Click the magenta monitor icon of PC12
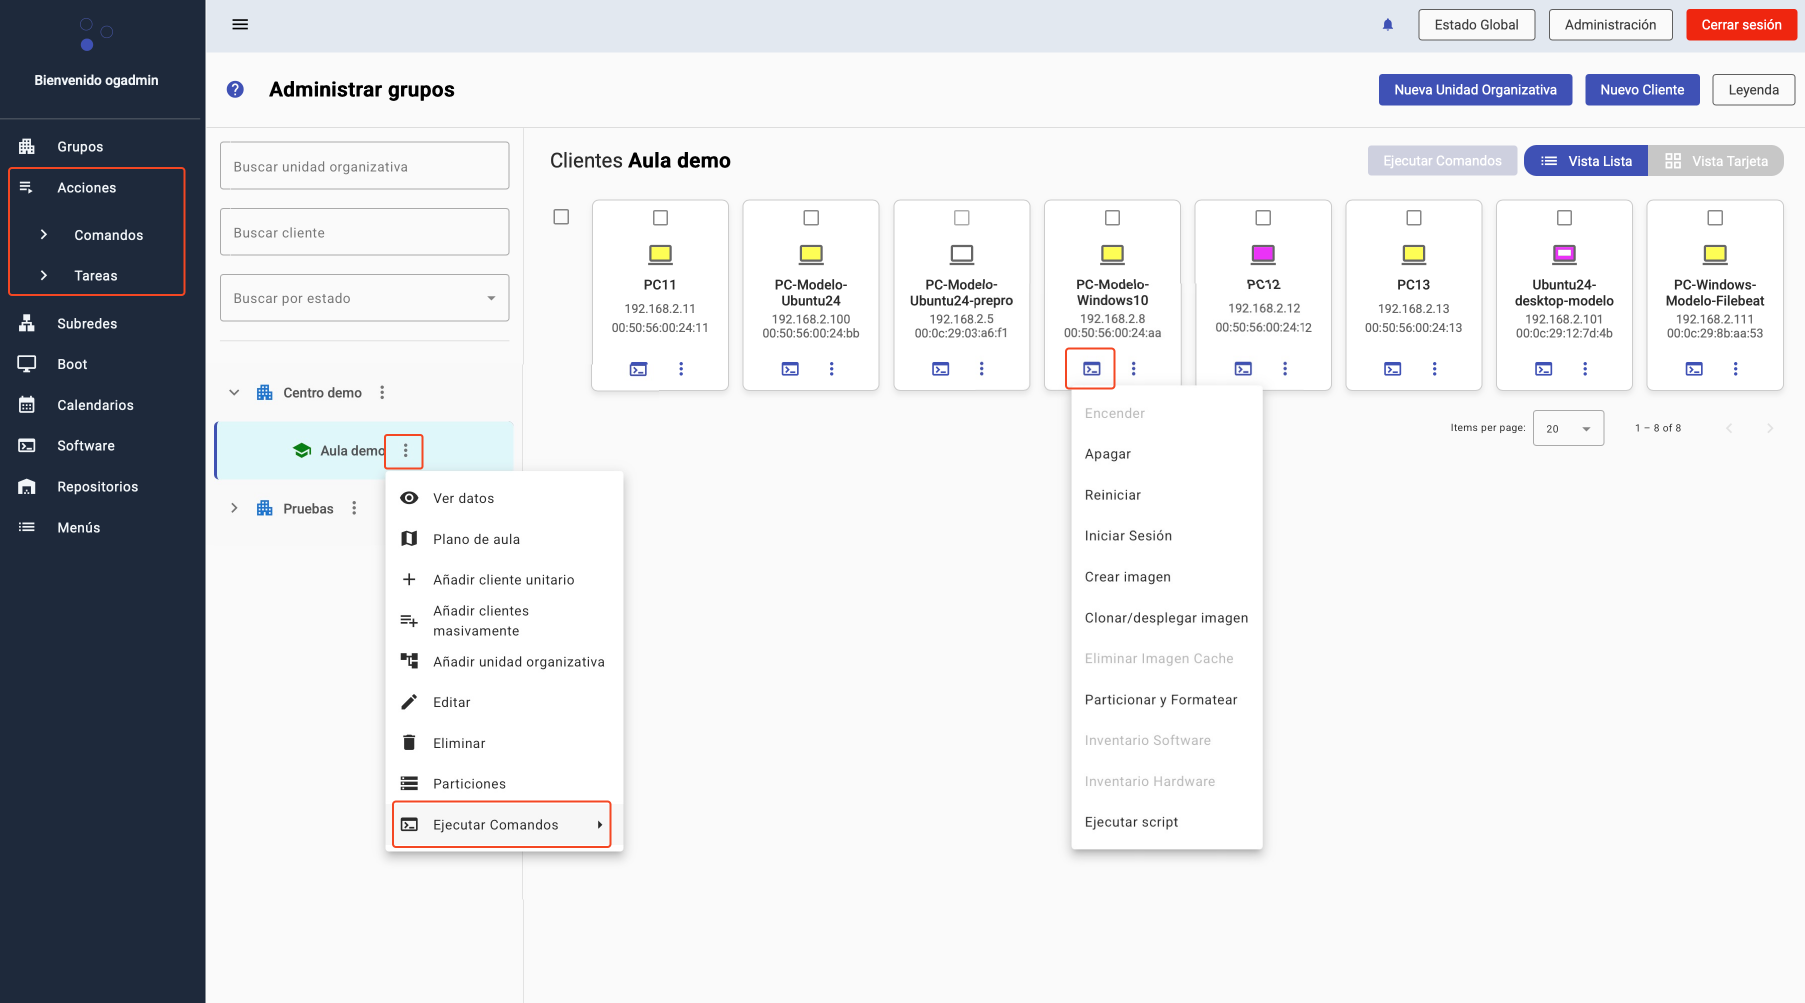 pos(1263,254)
